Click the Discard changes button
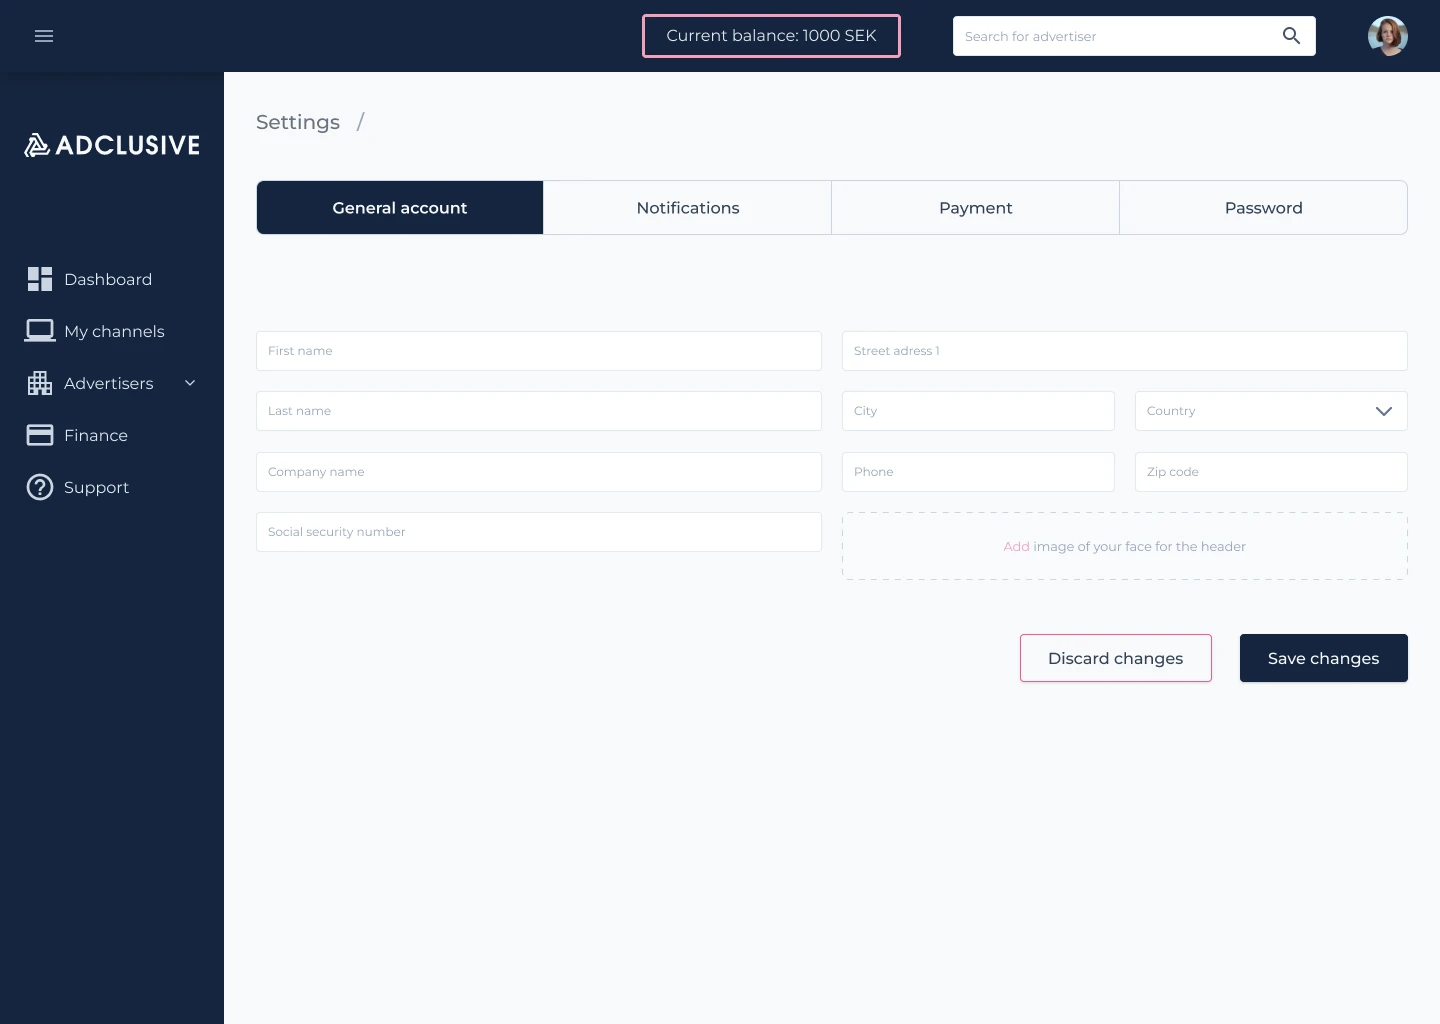The height and width of the screenshot is (1024, 1440). (x=1116, y=658)
